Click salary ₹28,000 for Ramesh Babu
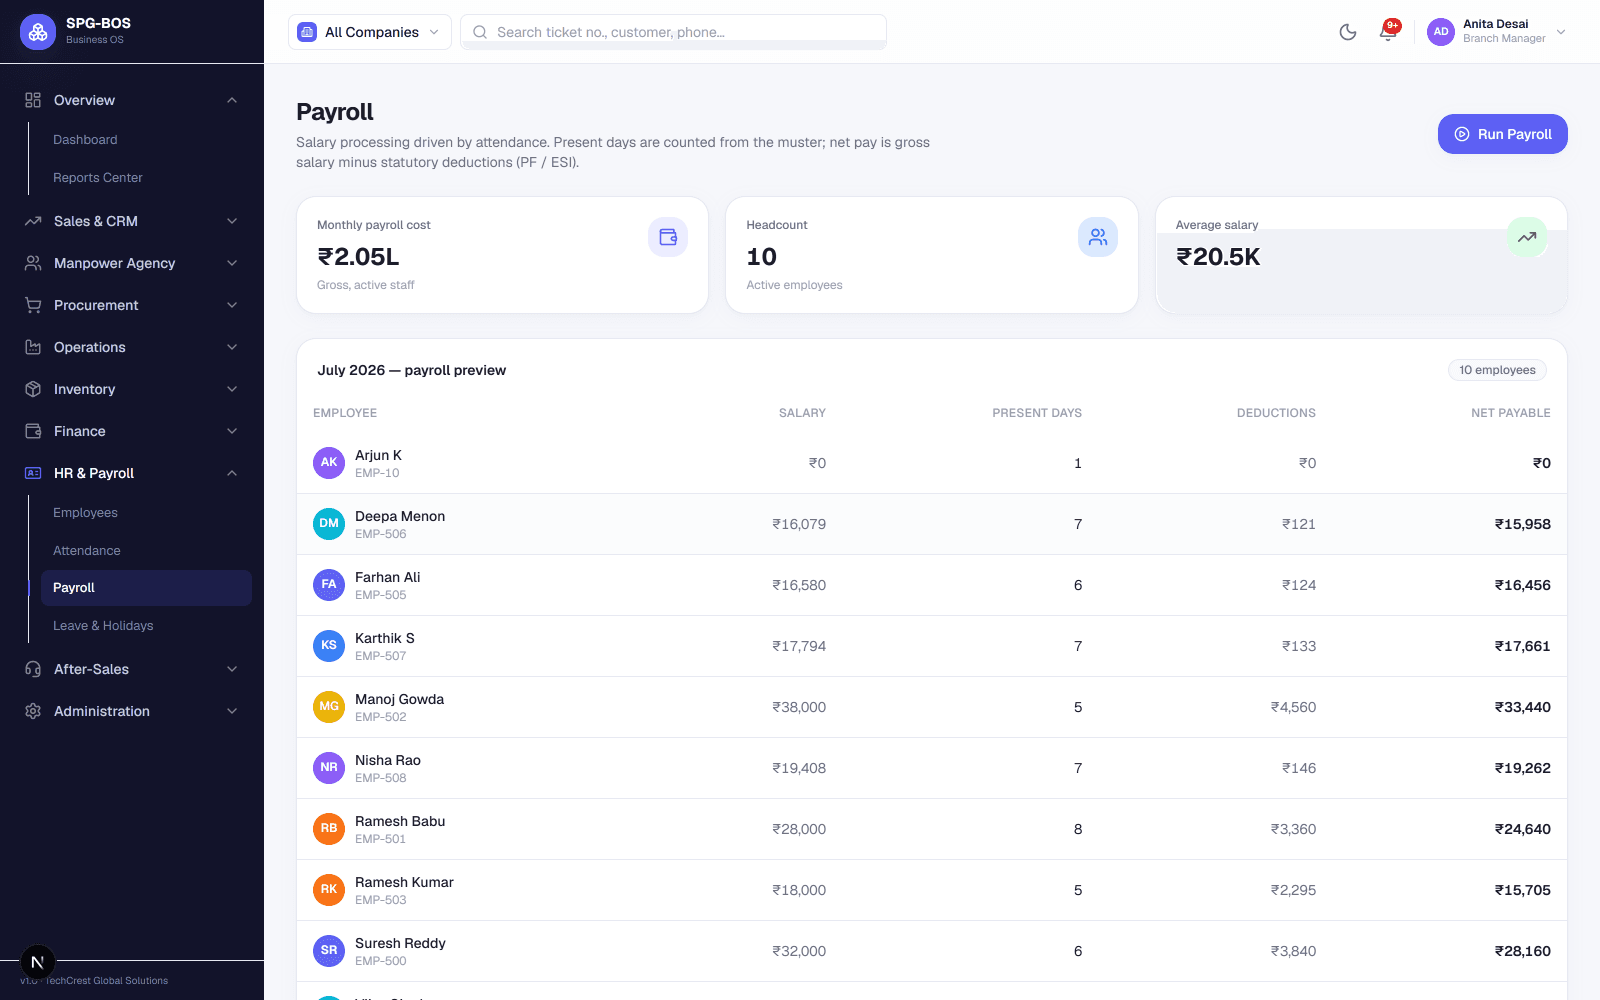Screen dimensions: 1600x1000 (799, 829)
